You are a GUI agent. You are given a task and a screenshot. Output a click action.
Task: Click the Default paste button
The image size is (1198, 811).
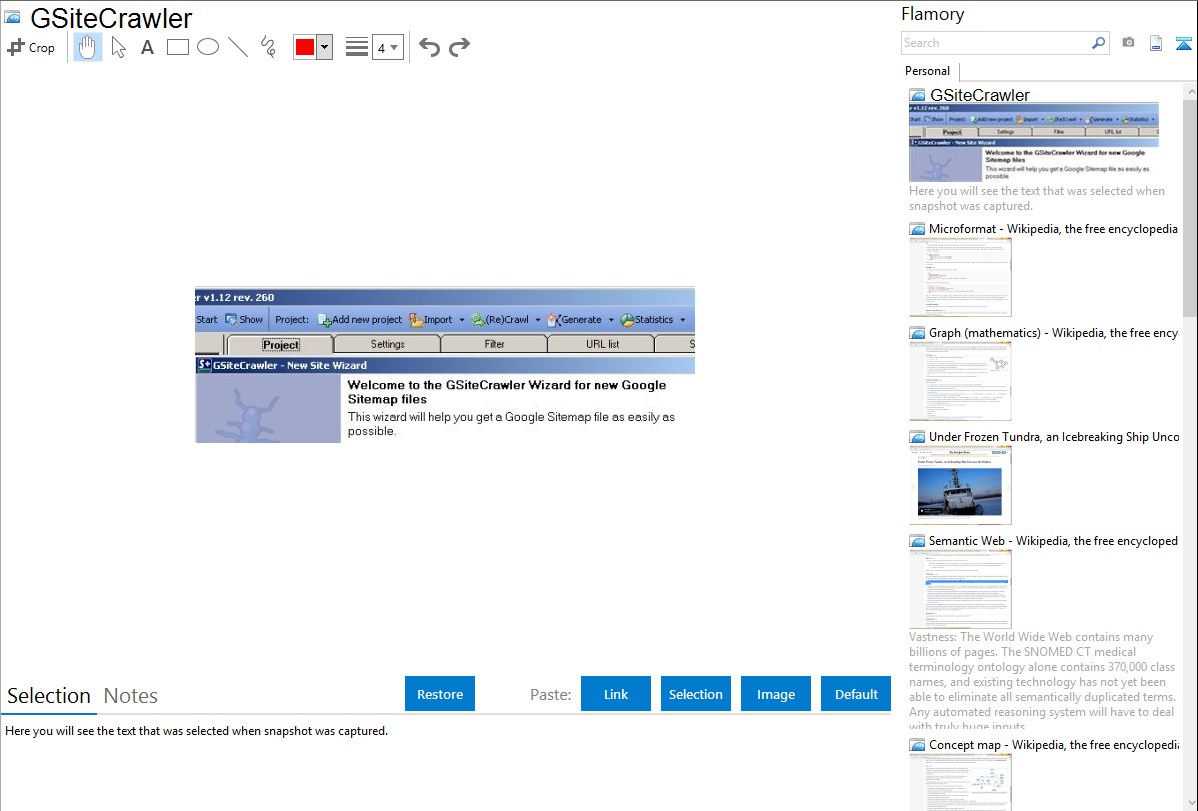pos(856,693)
